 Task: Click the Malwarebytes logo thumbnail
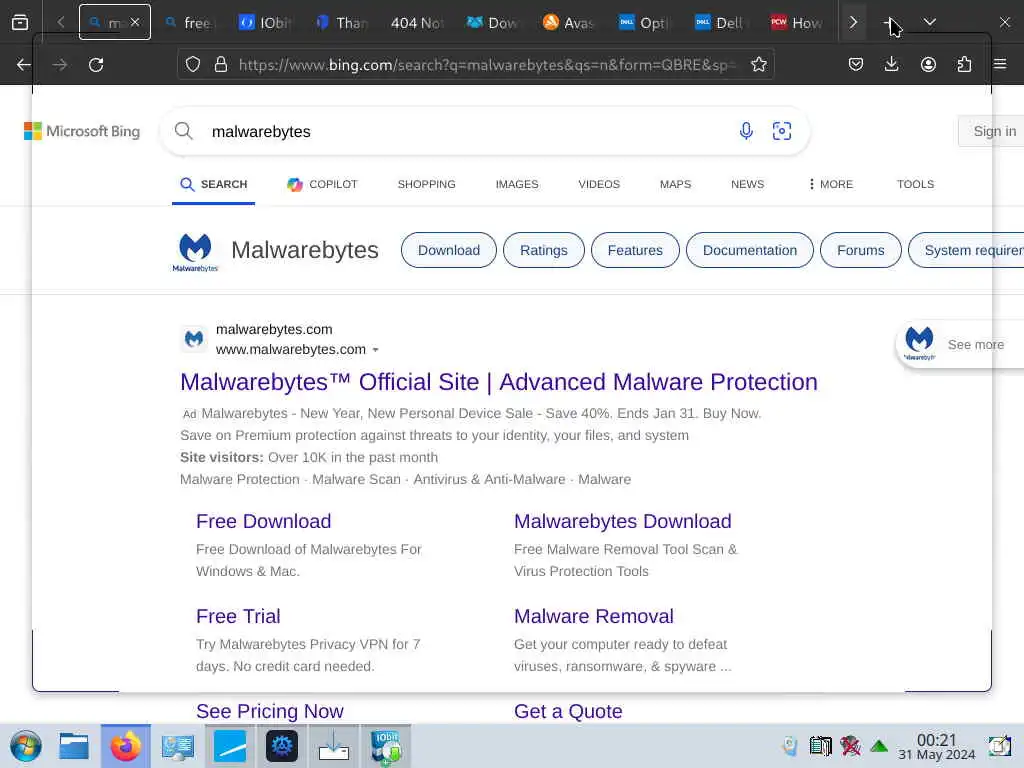click(x=195, y=251)
